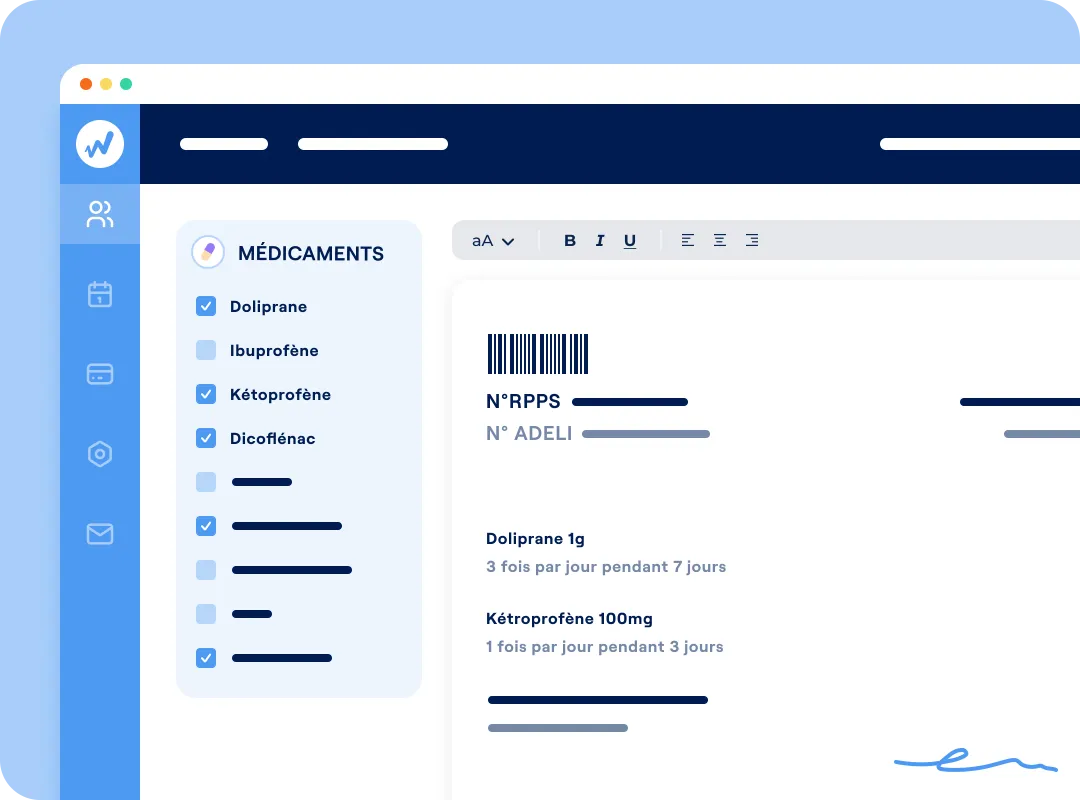This screenshot has width=1080, height=800.
Task: Uncheck the Doliprane checkbox
Action: [x=206, y=306]
